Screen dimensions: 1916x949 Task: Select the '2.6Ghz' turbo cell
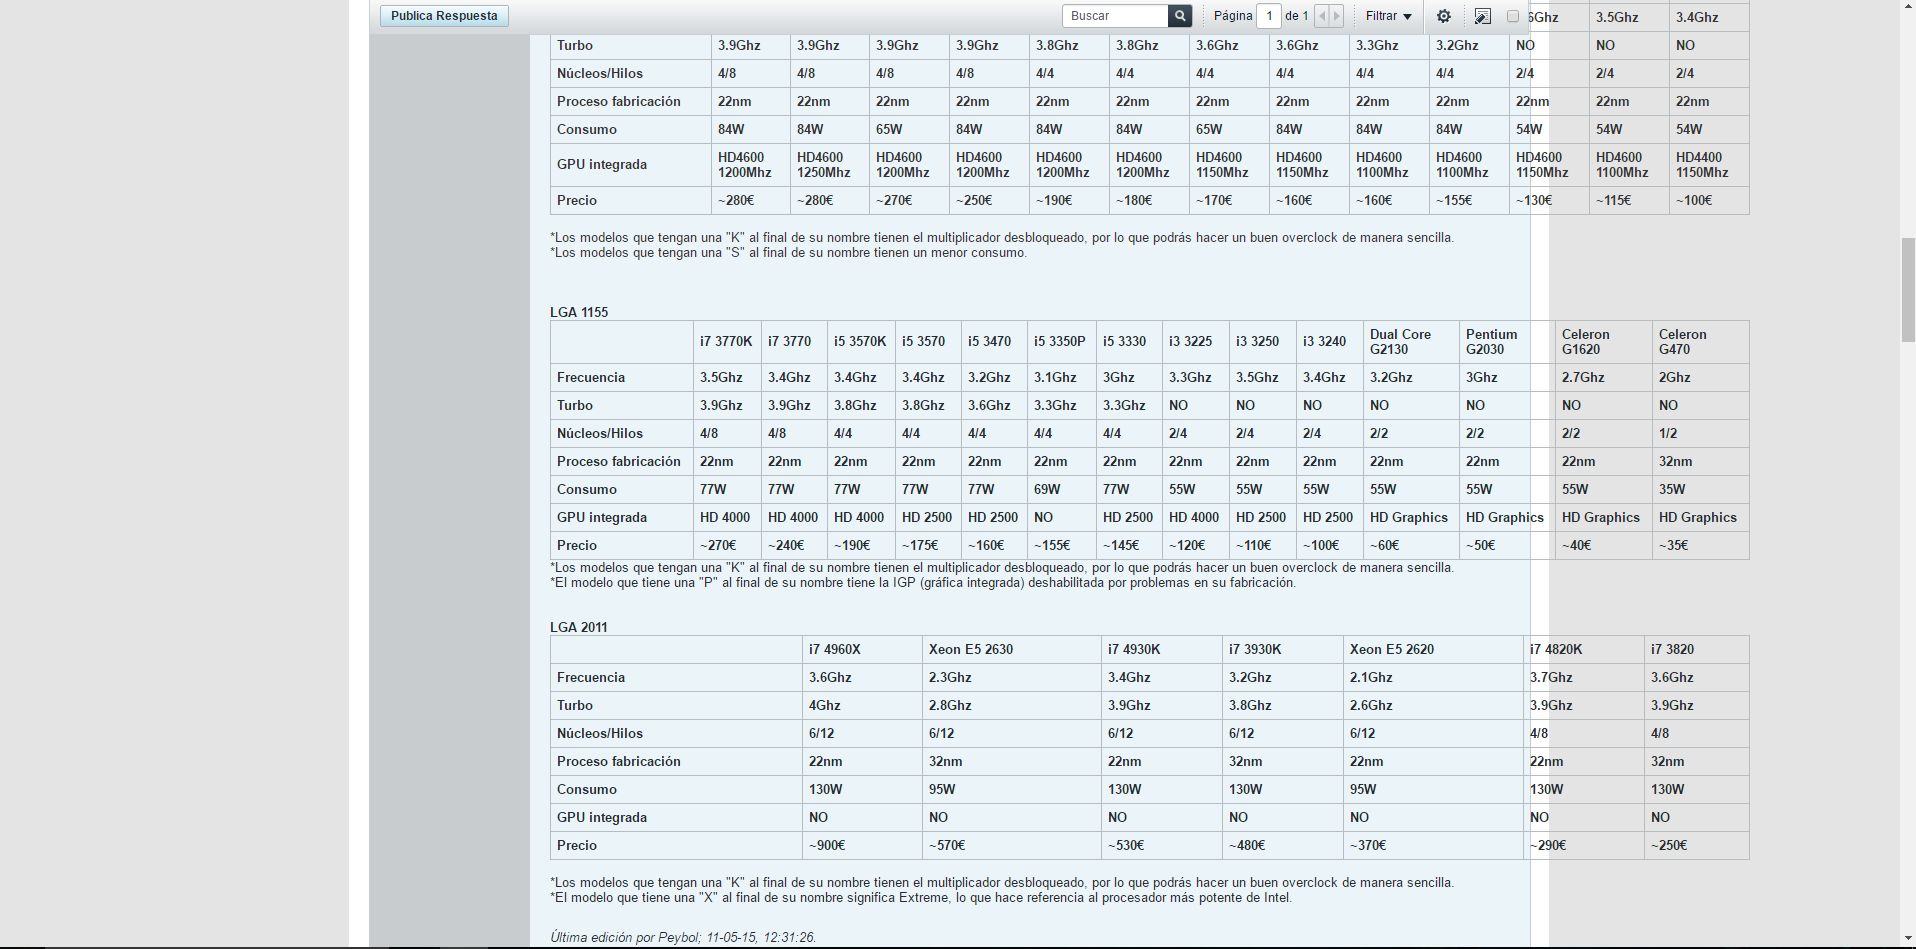1433,706
